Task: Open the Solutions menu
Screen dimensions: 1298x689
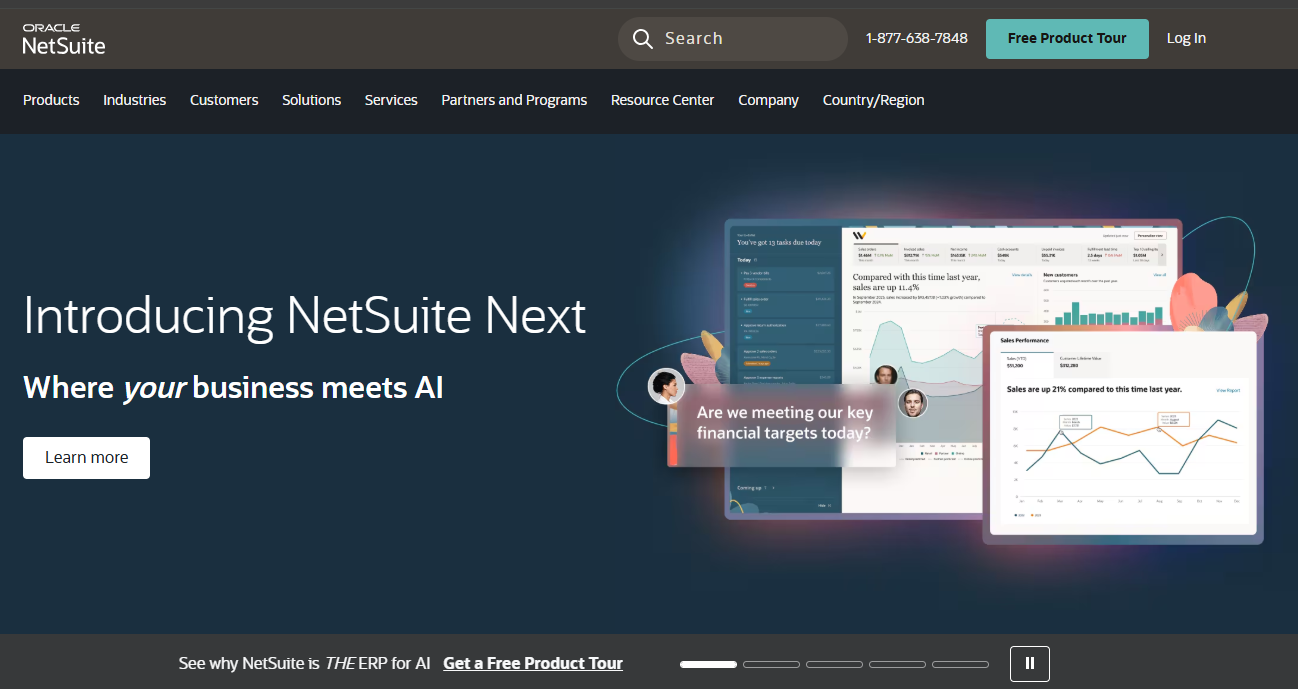Action: pyautogui.click(x=311, y=100)
